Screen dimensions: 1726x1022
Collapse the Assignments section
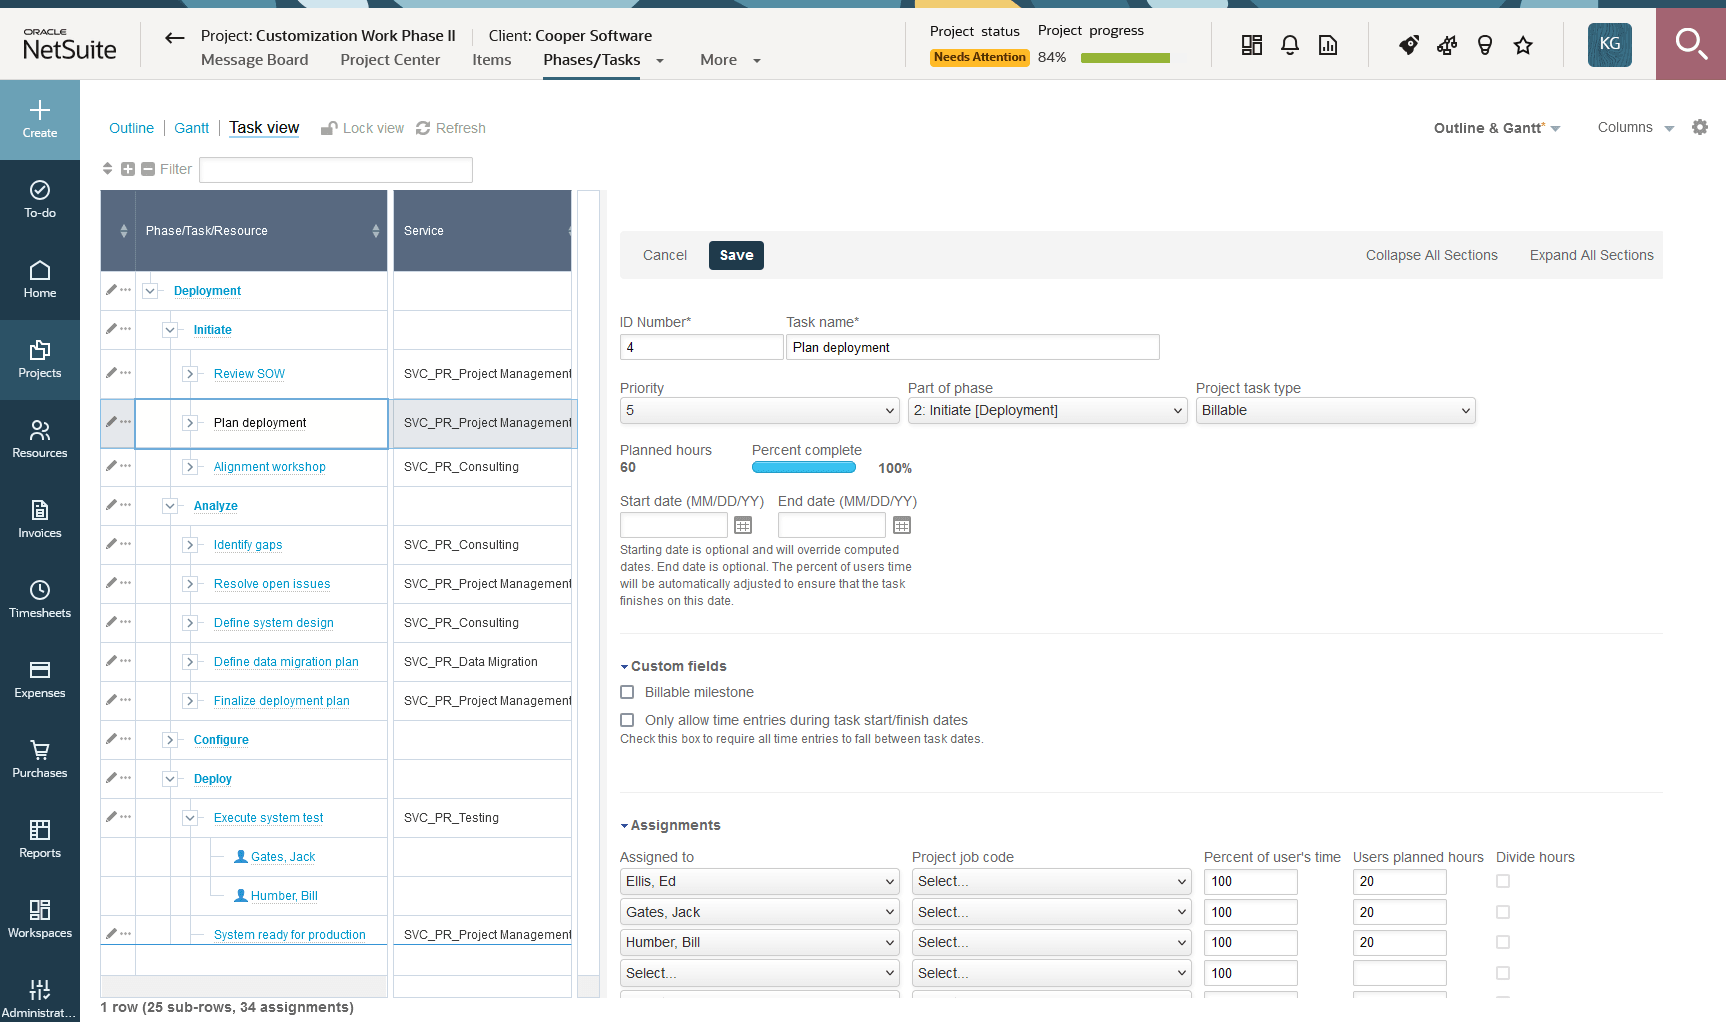670,825
